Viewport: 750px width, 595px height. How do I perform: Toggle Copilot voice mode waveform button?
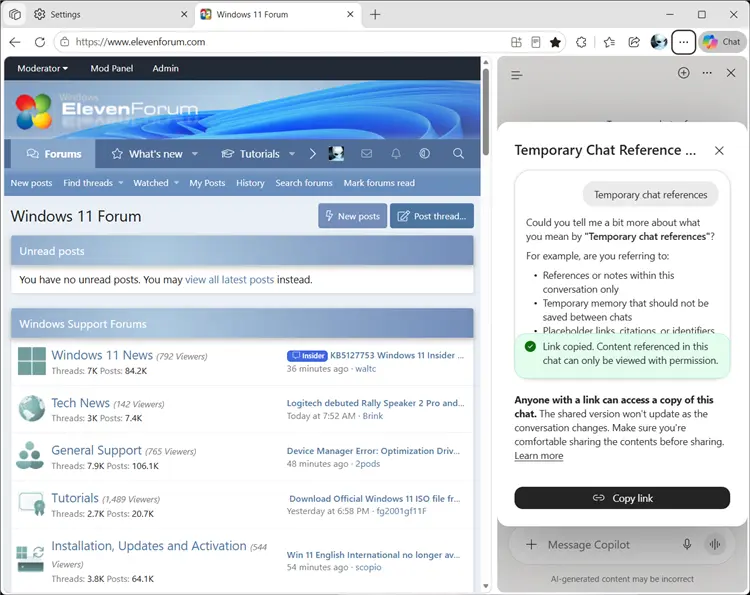coord(715,544)
